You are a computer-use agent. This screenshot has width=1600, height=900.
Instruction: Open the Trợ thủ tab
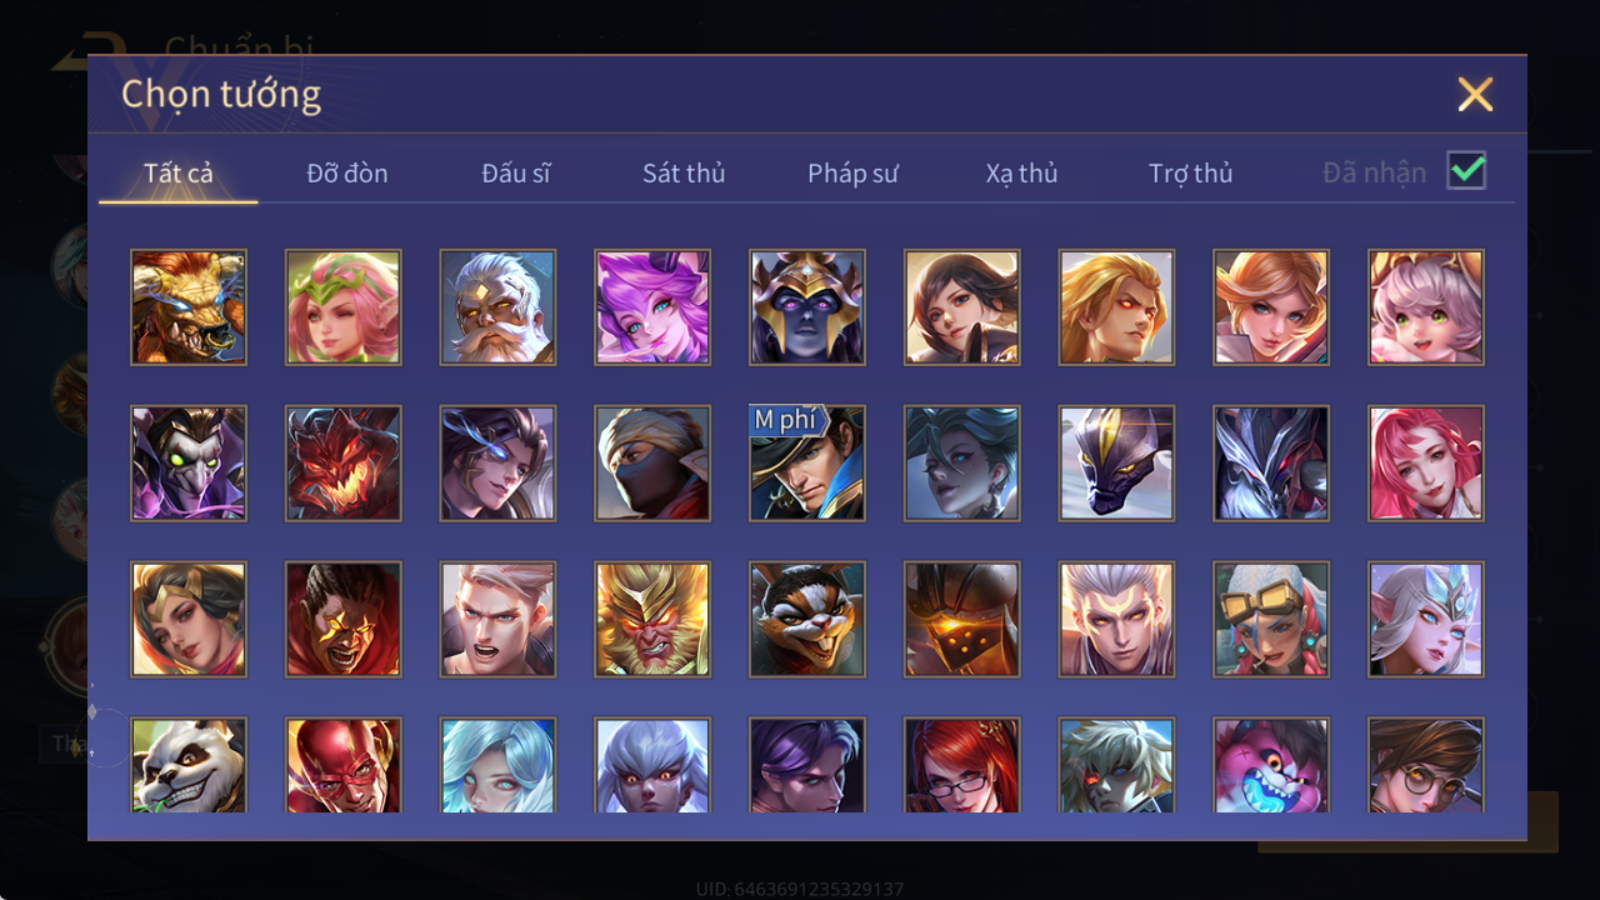tap(1190, 173)
